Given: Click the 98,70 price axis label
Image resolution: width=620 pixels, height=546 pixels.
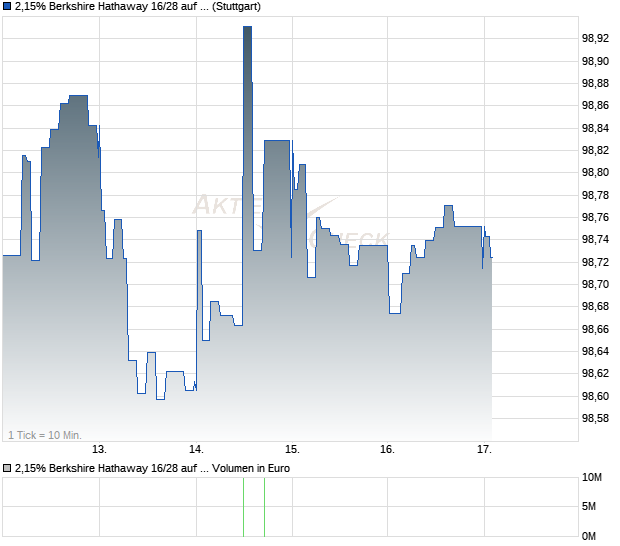Looking at the screenshot, I should (x=595, y=284).
